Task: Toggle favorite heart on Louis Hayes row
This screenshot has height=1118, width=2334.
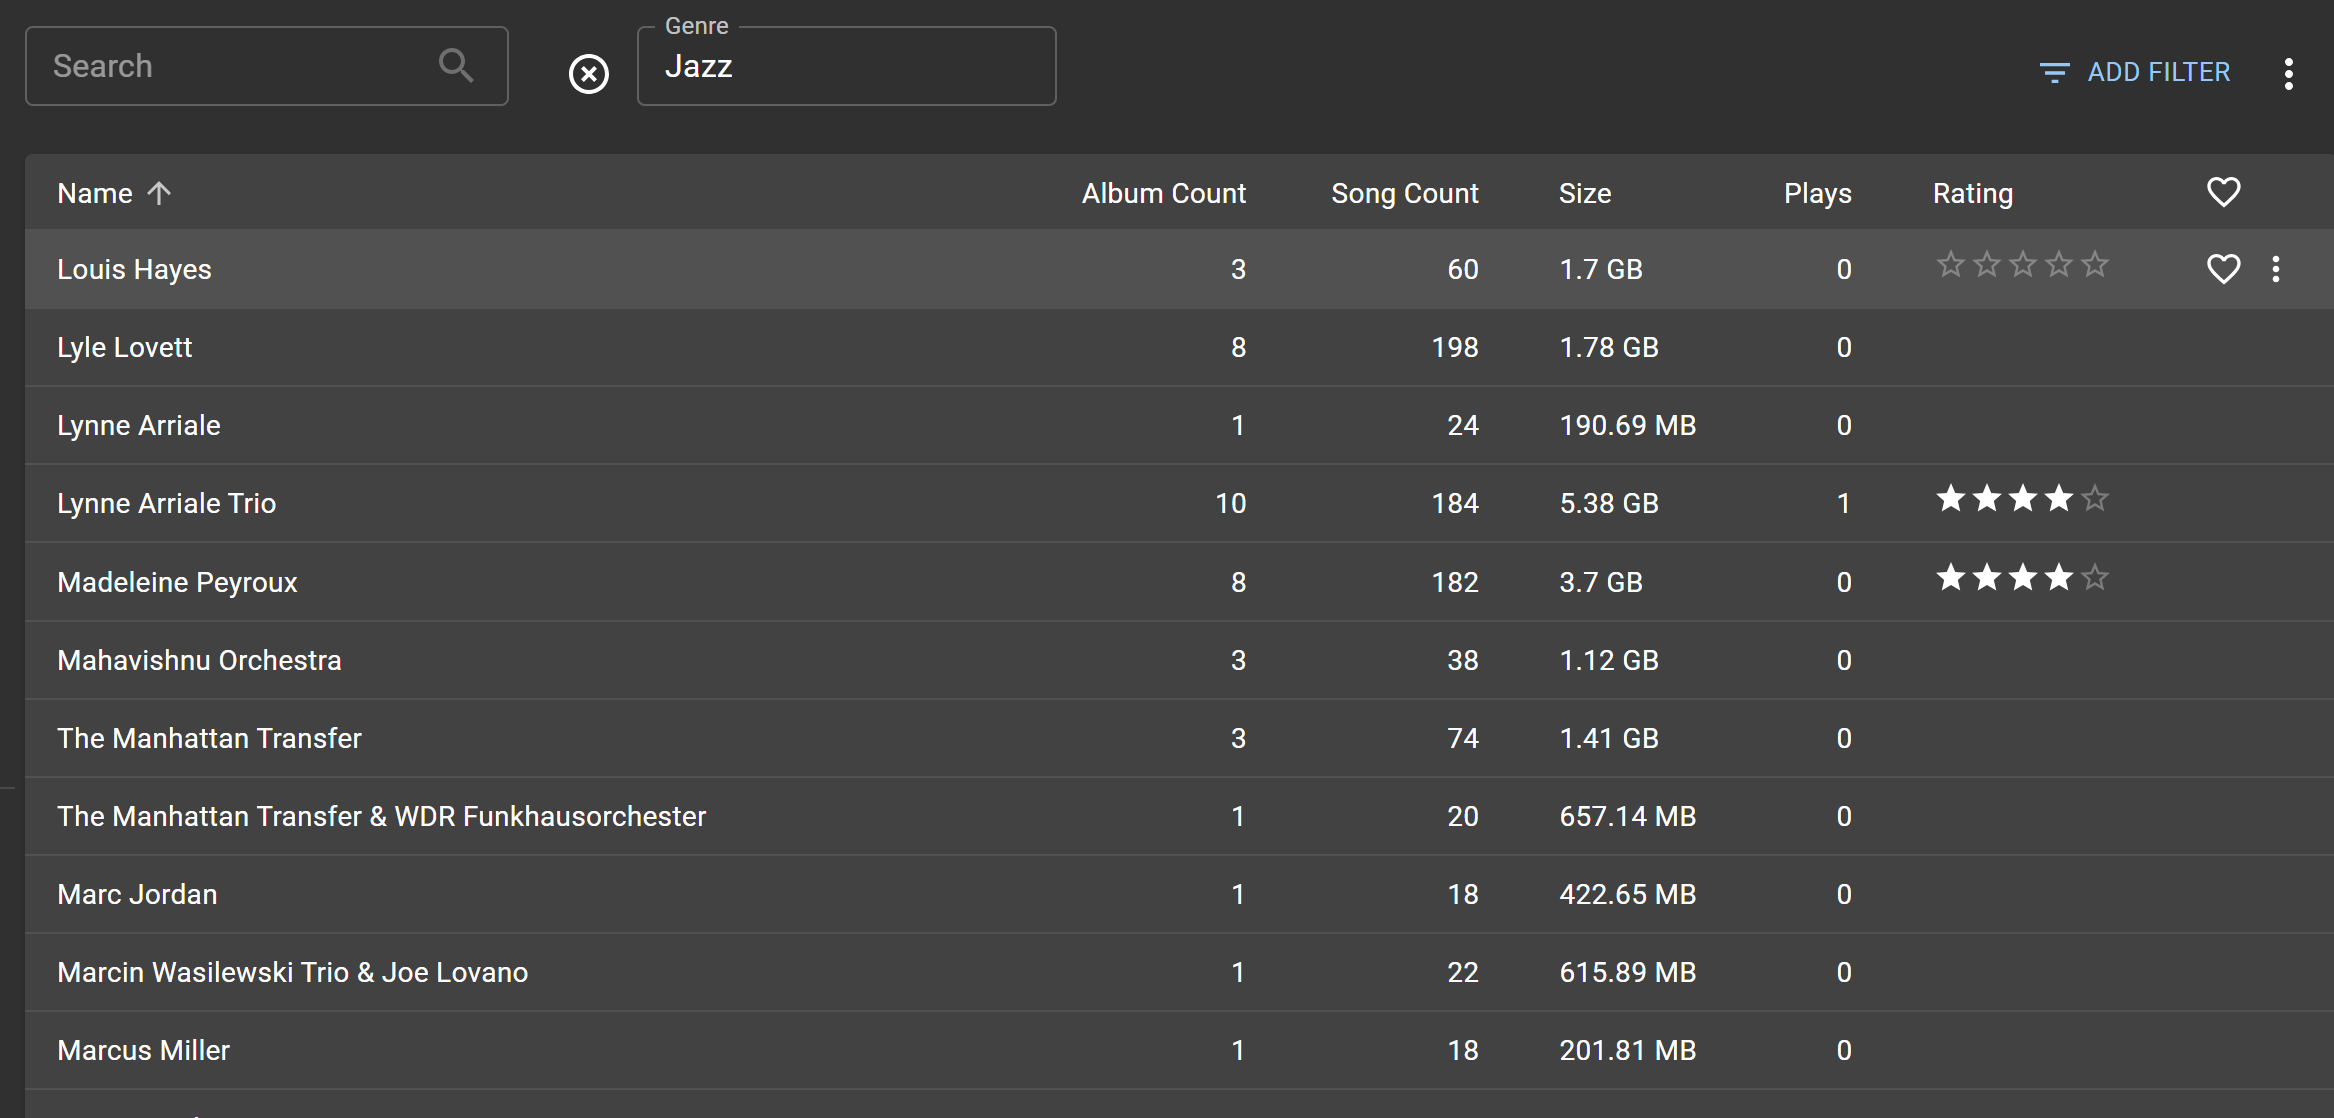Action: [2223, 269]
